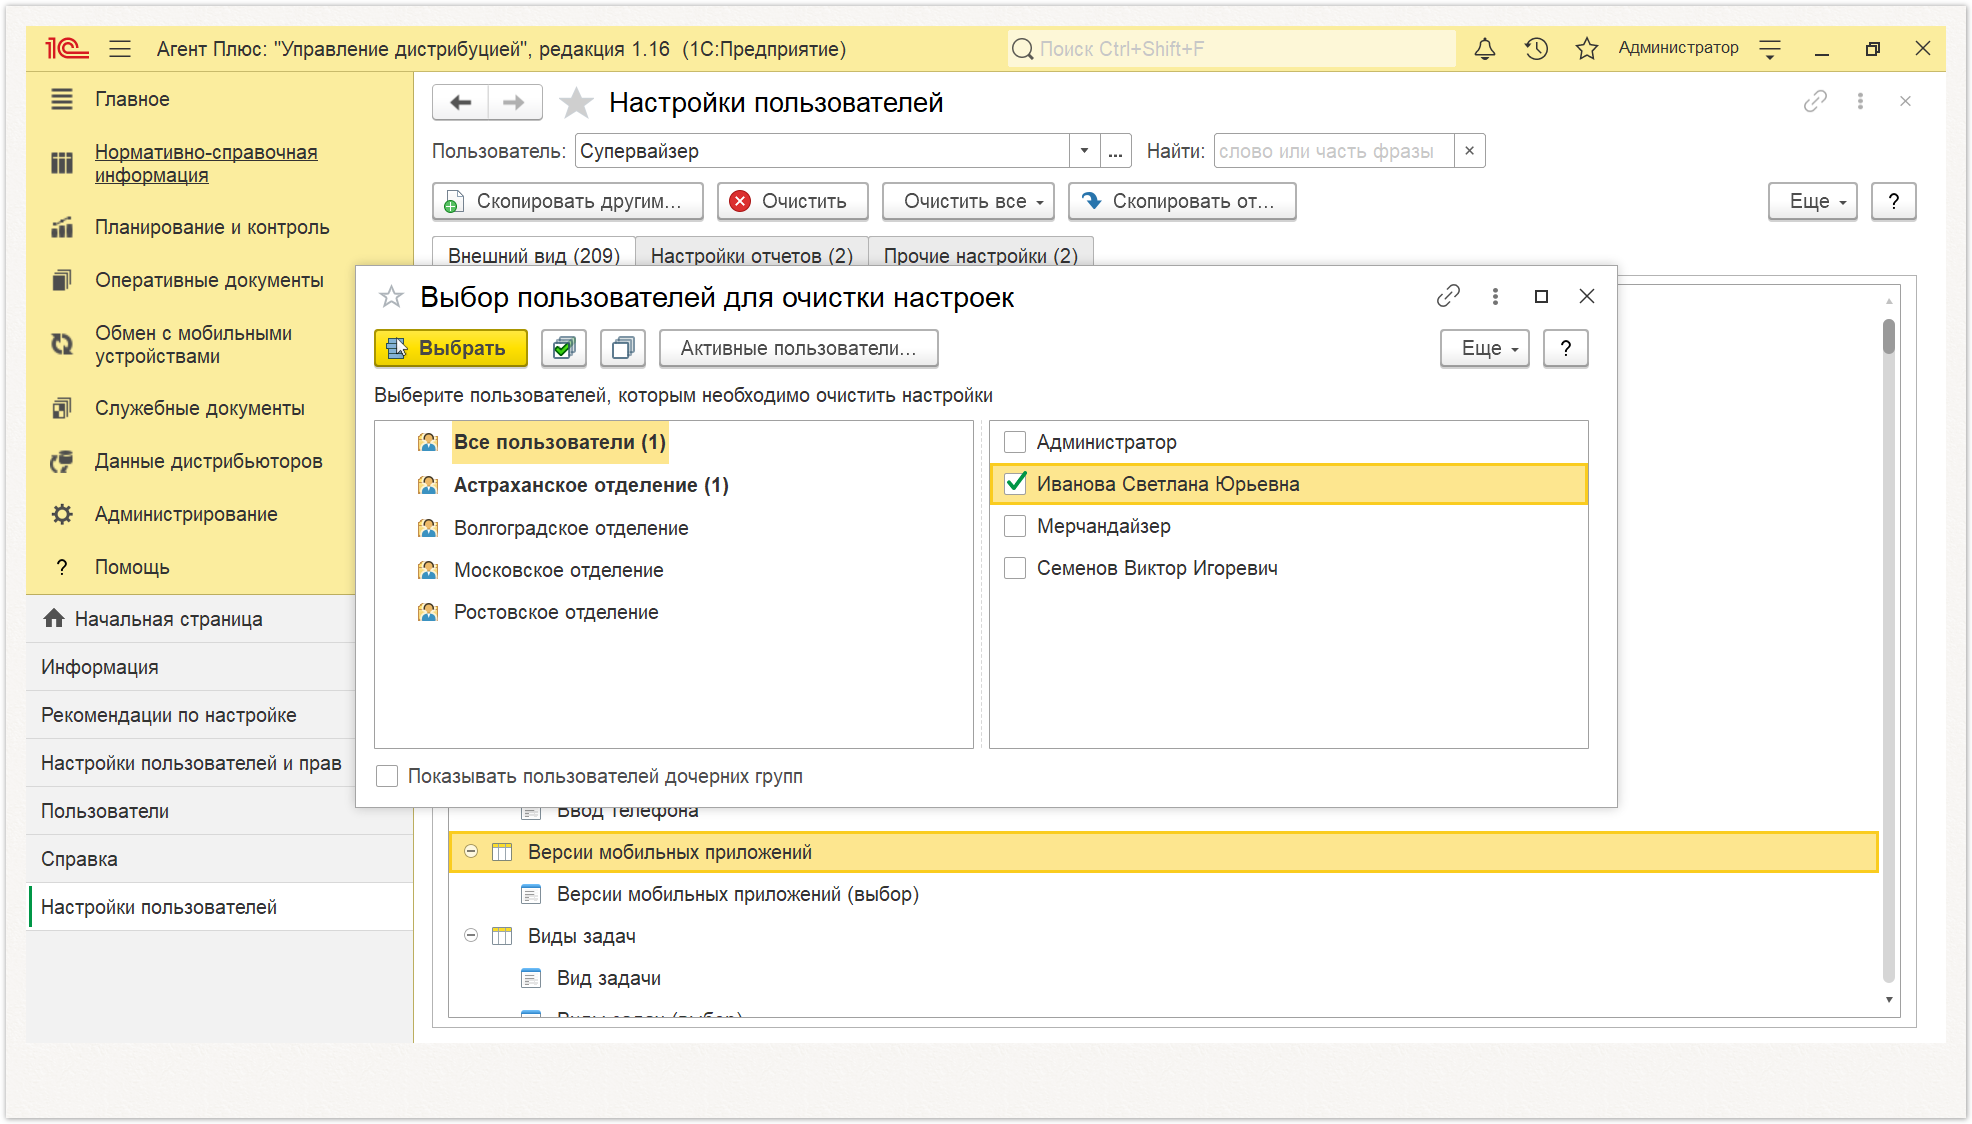Viewport: 1972px width, 1124px height.
Task: Click home icon of Начальная страница
Action: pos(54,618)
